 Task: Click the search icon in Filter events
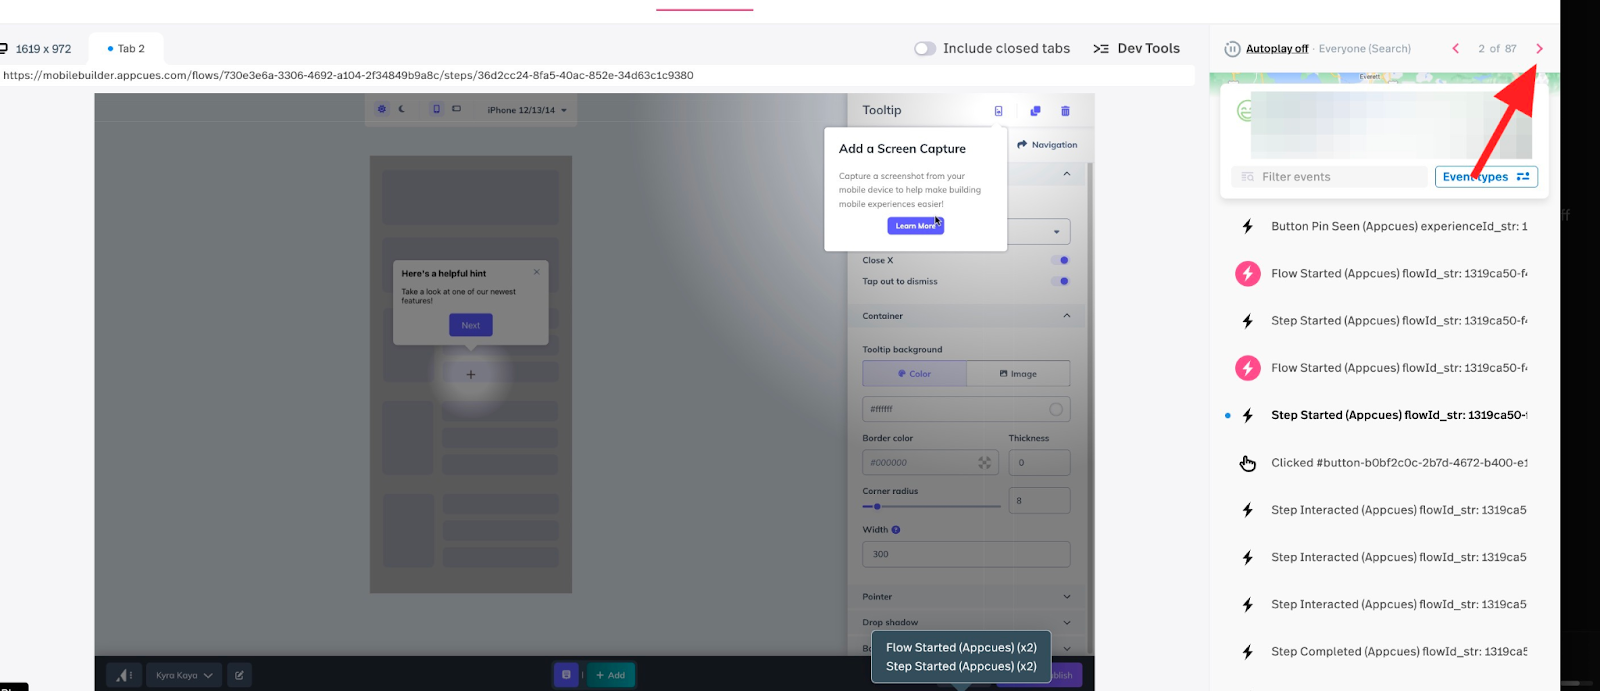pos(1247,177)
